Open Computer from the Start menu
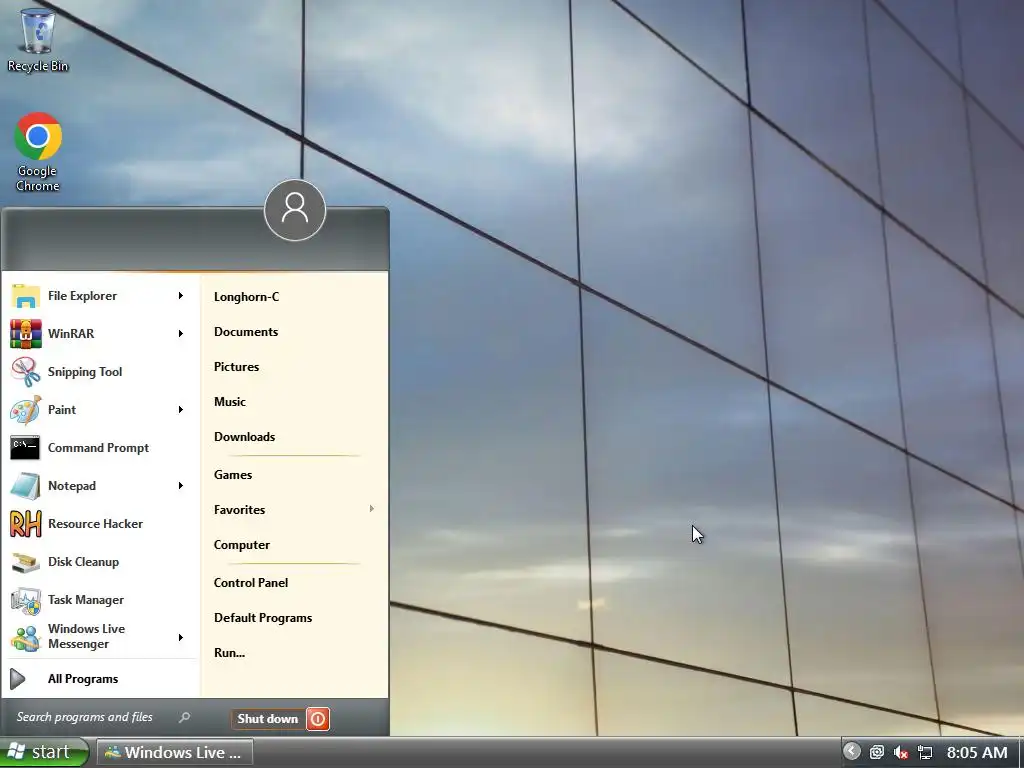 pyautogui.click(x=242, y=545)
